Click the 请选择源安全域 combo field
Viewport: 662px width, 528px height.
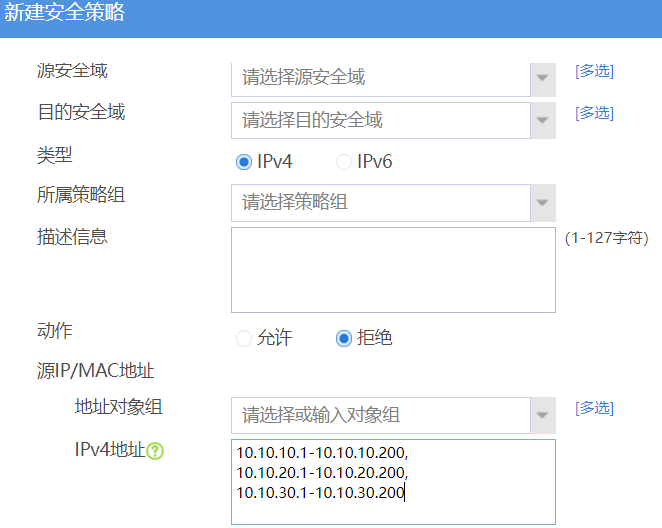pos(381,77)
